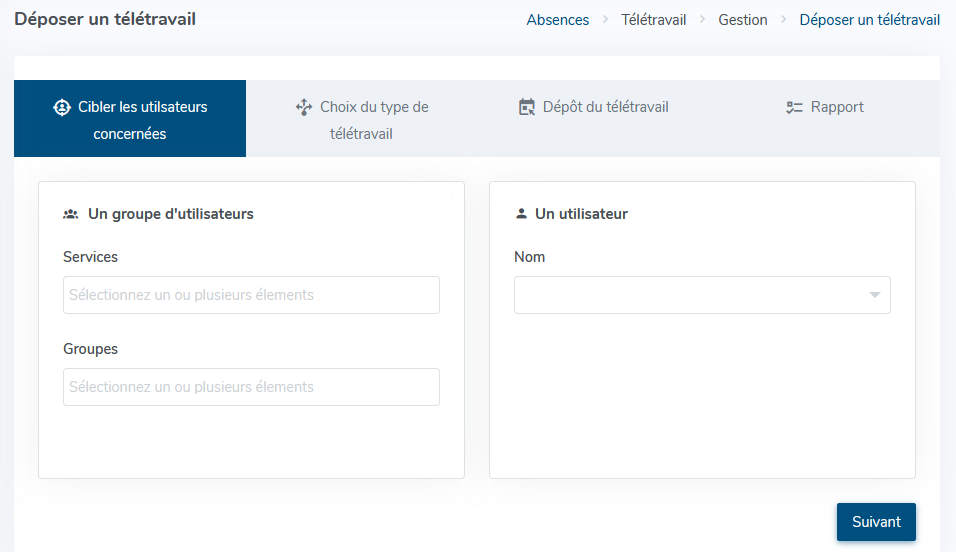The width and height of the screenshot is (956, 552).
Task: Open the Télétravail breadcrumb link
Action: 653,20
